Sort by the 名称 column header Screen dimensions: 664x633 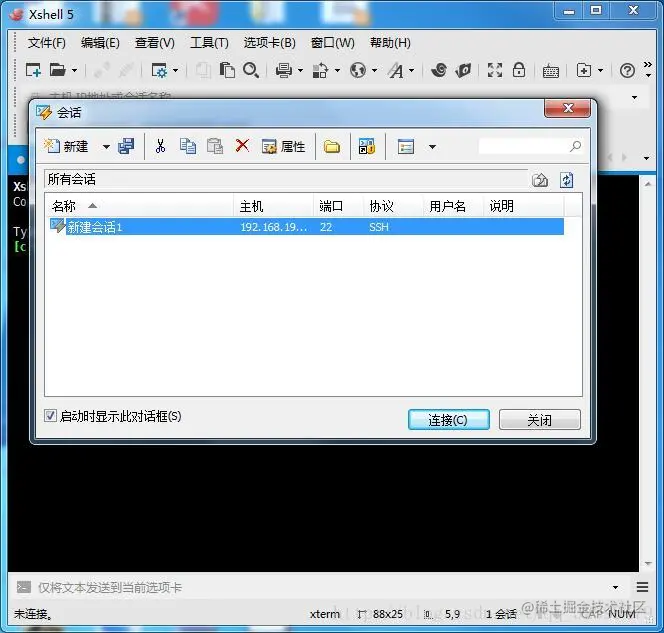139,206
